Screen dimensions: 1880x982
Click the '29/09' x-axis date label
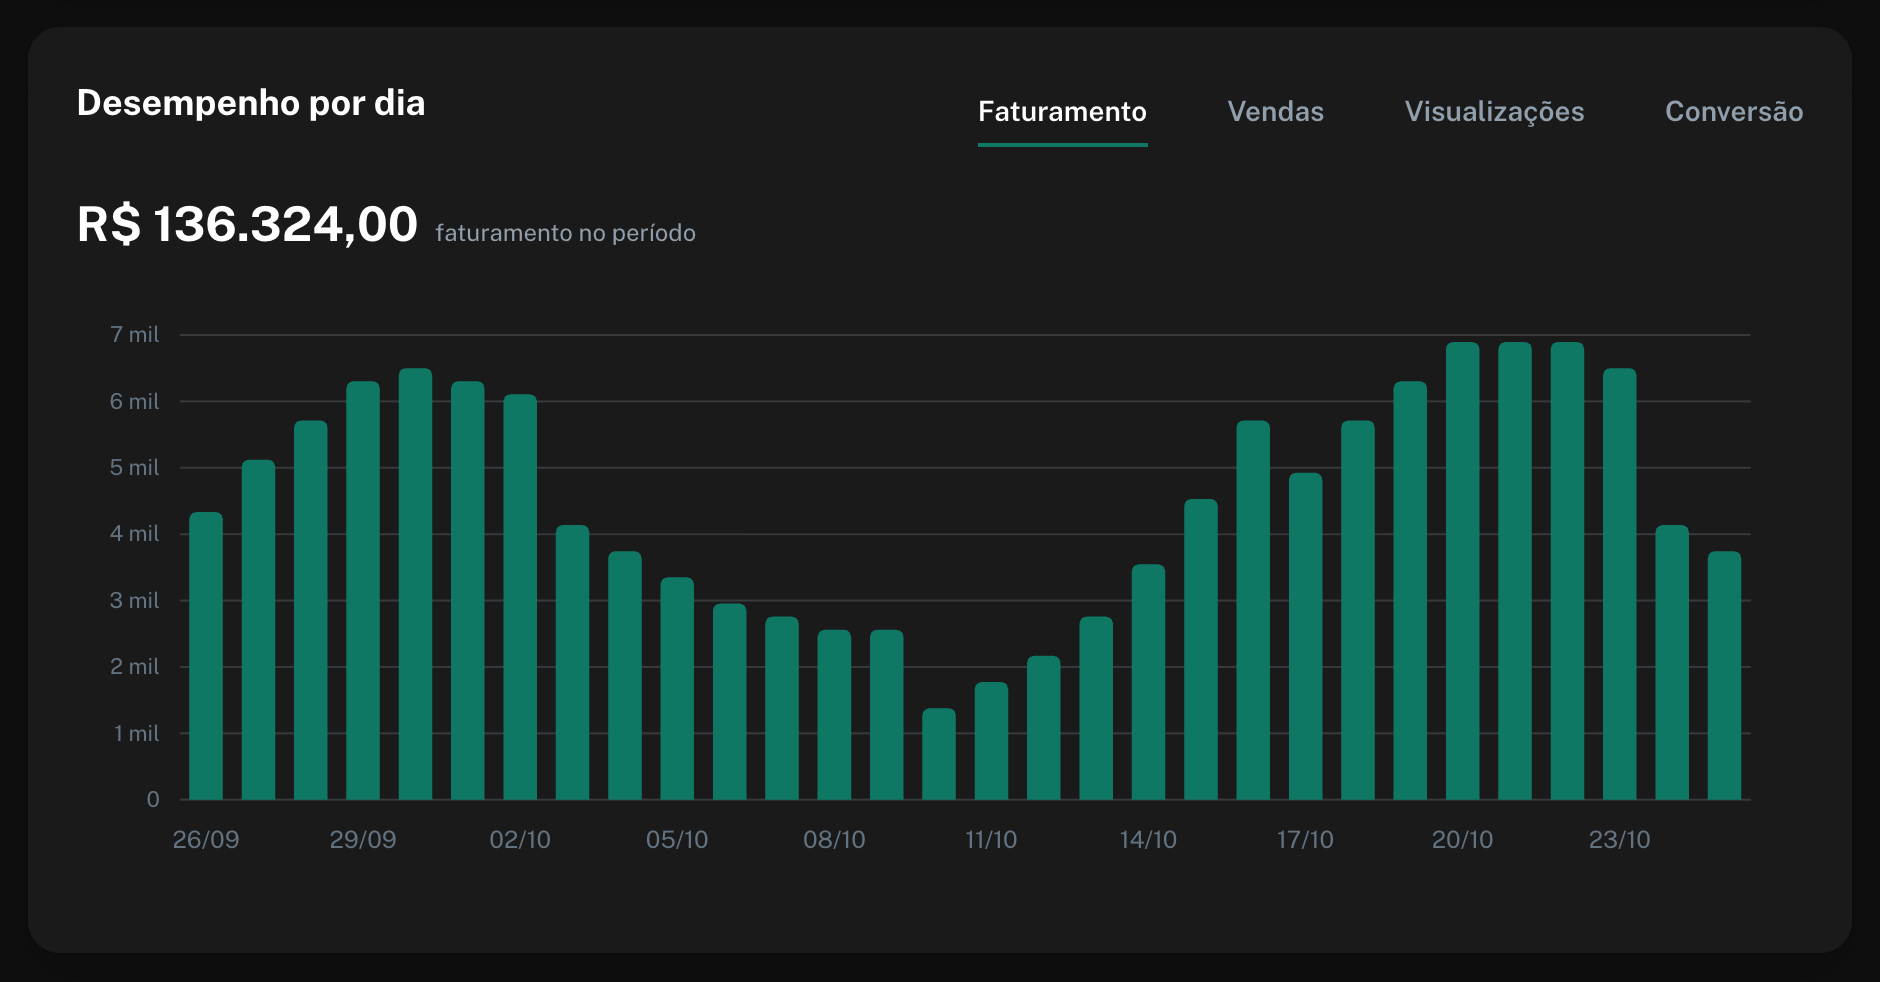click(x=363, y=840)
